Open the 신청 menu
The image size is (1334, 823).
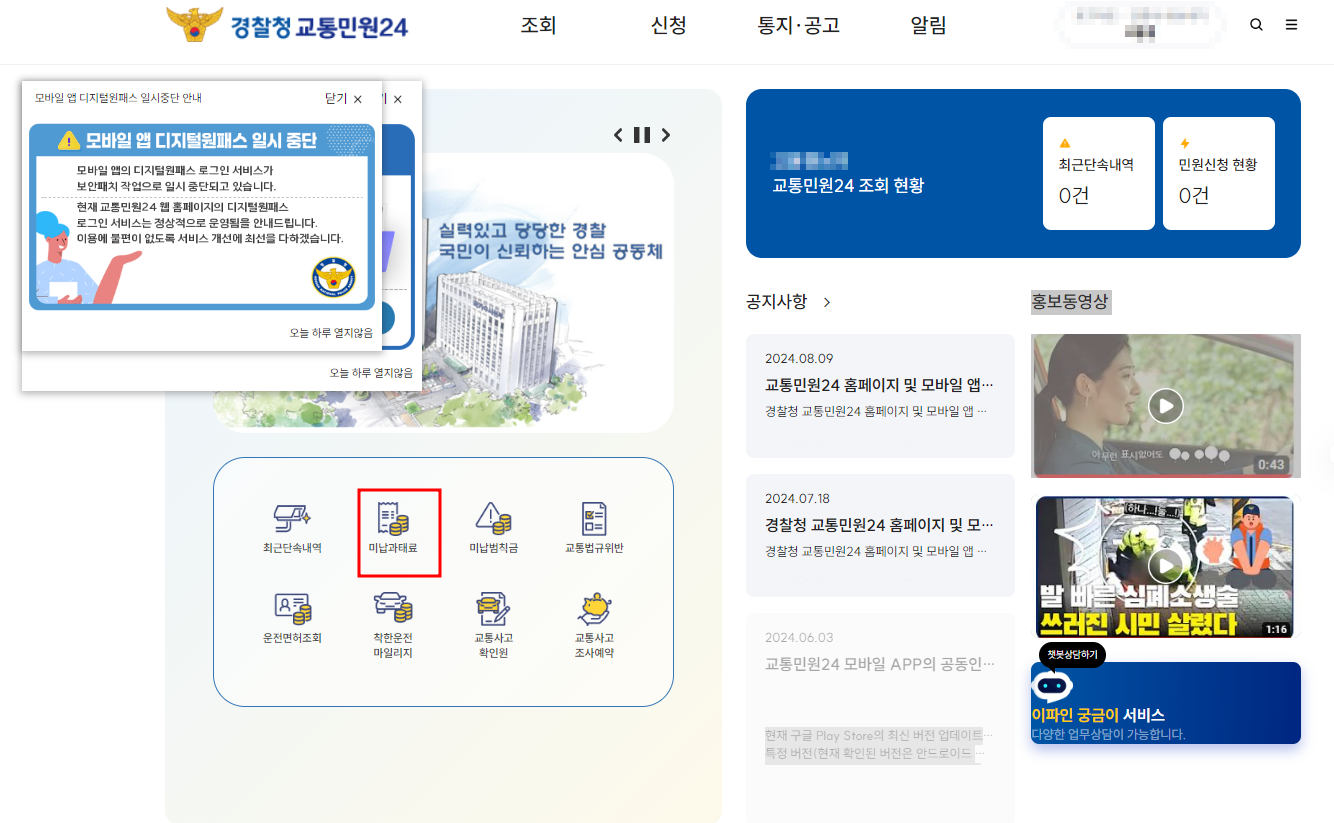point(668,26)
